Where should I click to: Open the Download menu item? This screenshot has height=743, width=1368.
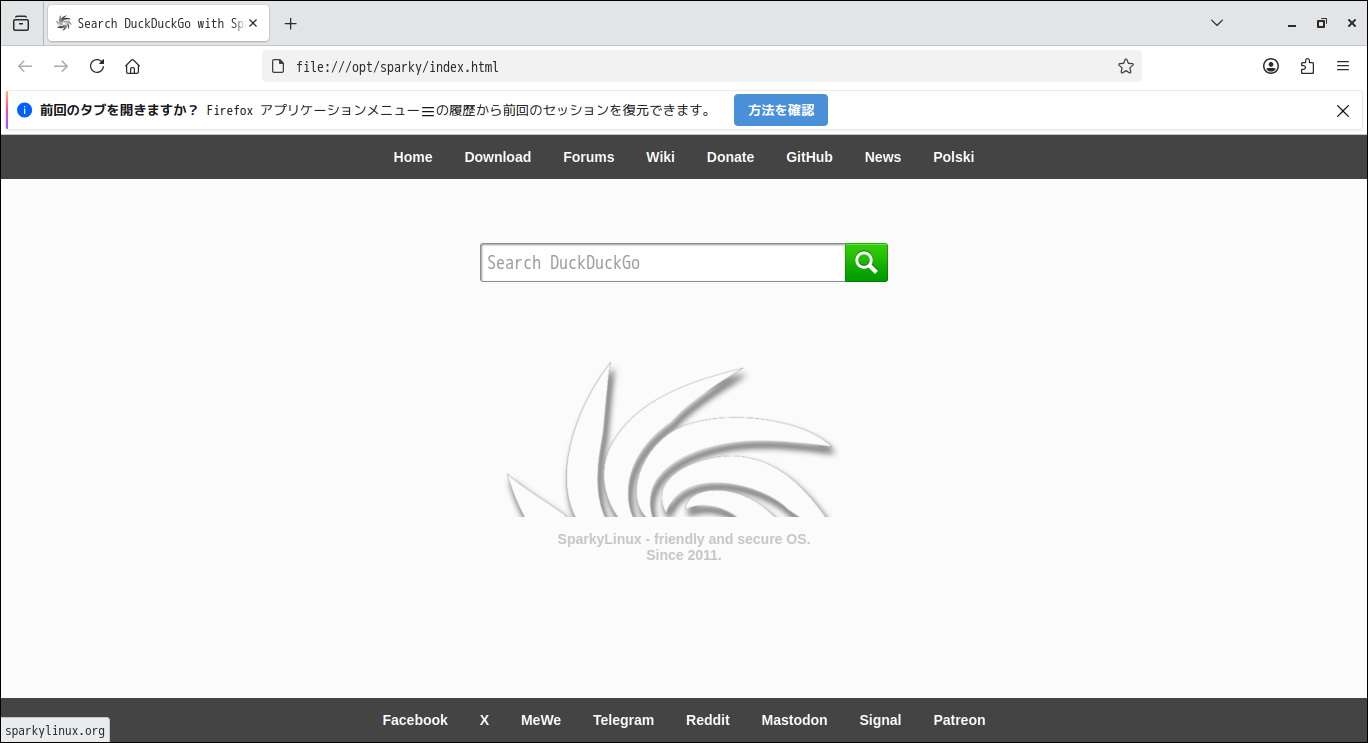[498, 157]
